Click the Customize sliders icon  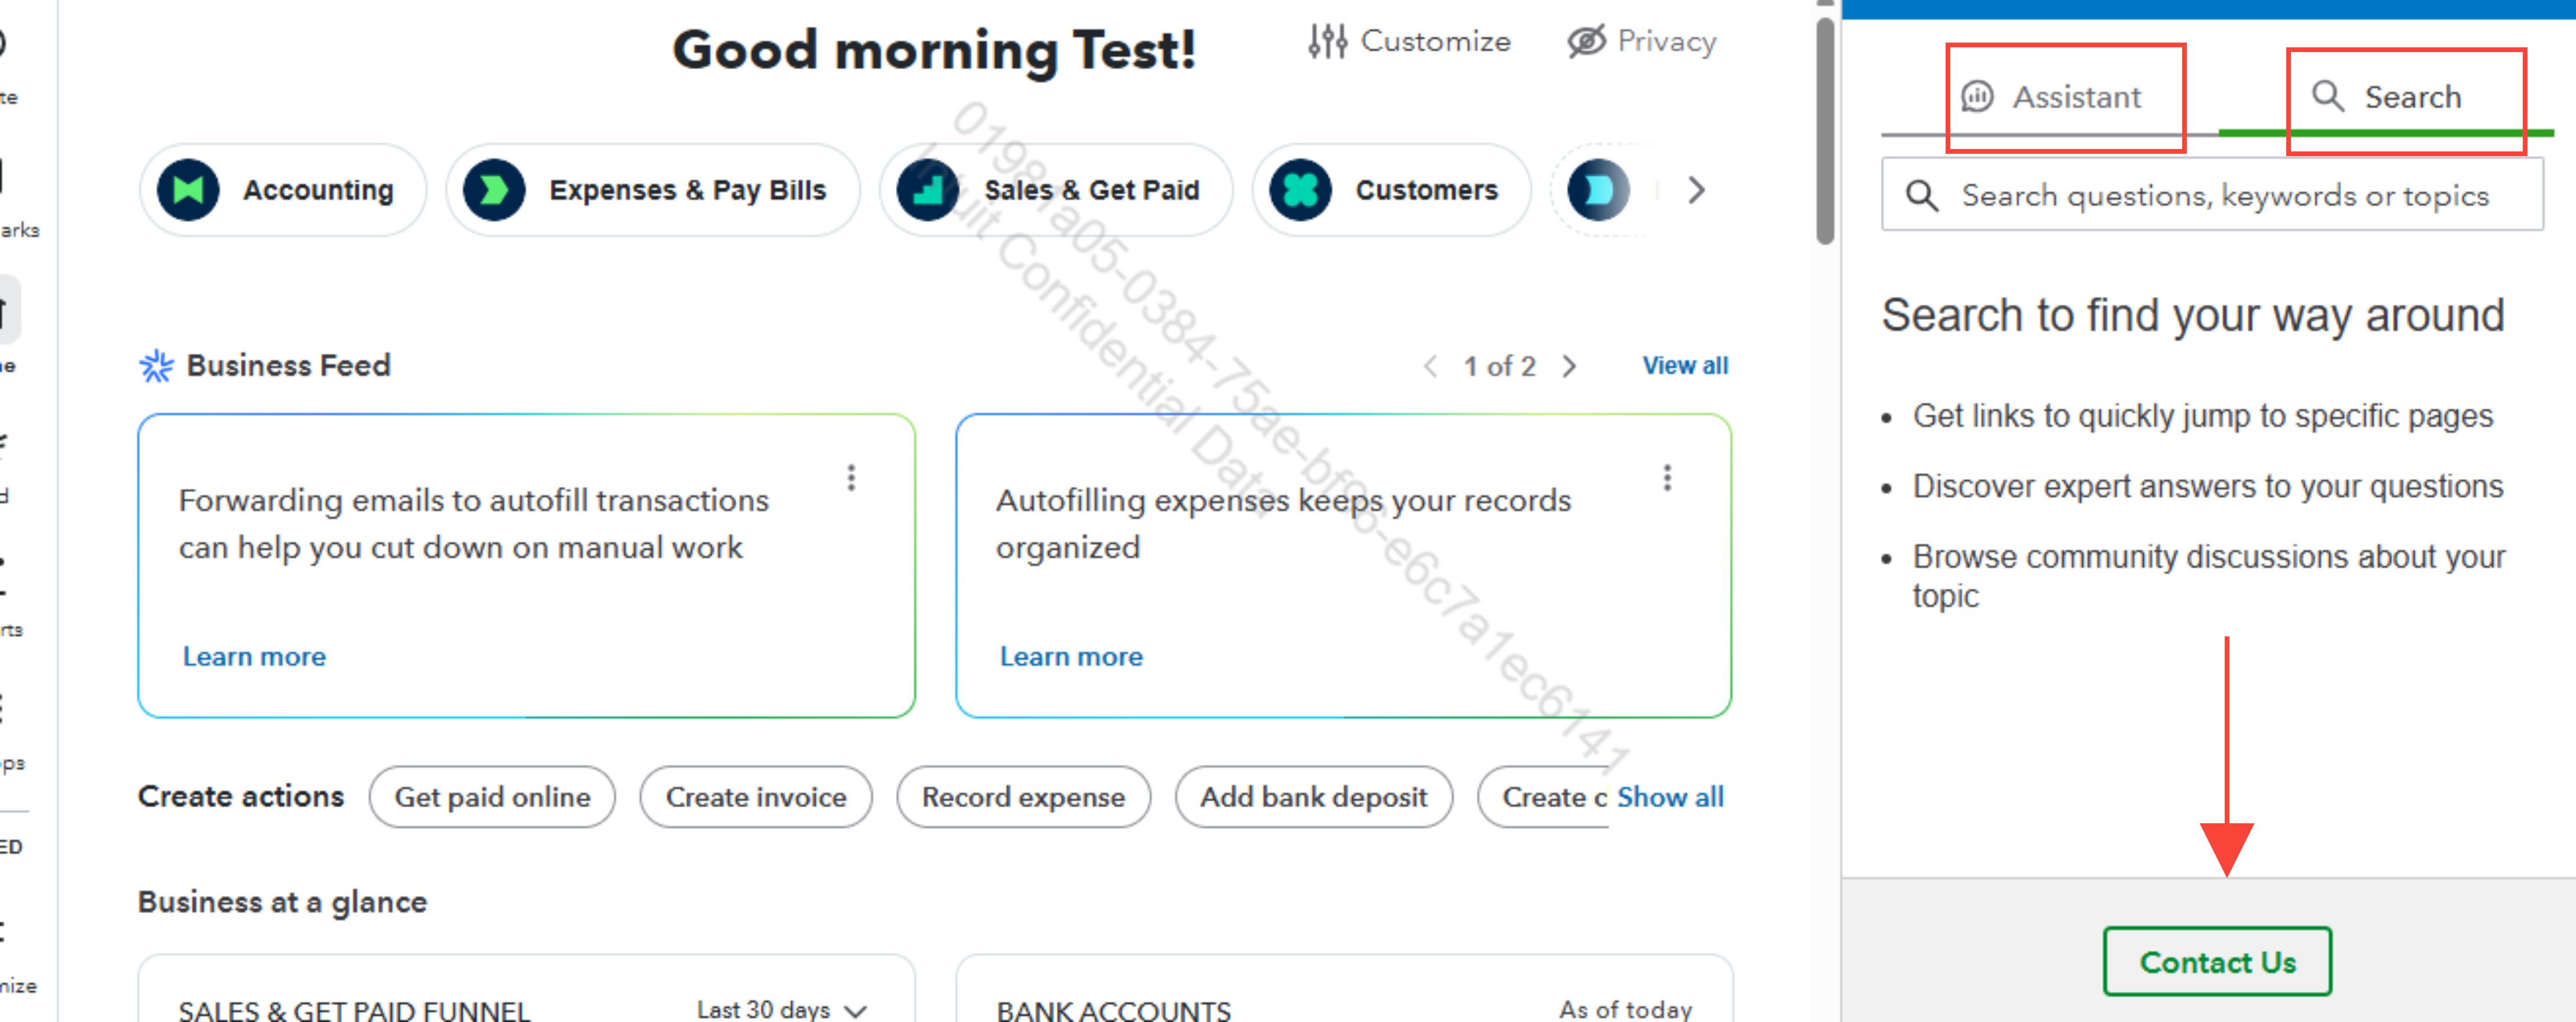pos(1327,41)
